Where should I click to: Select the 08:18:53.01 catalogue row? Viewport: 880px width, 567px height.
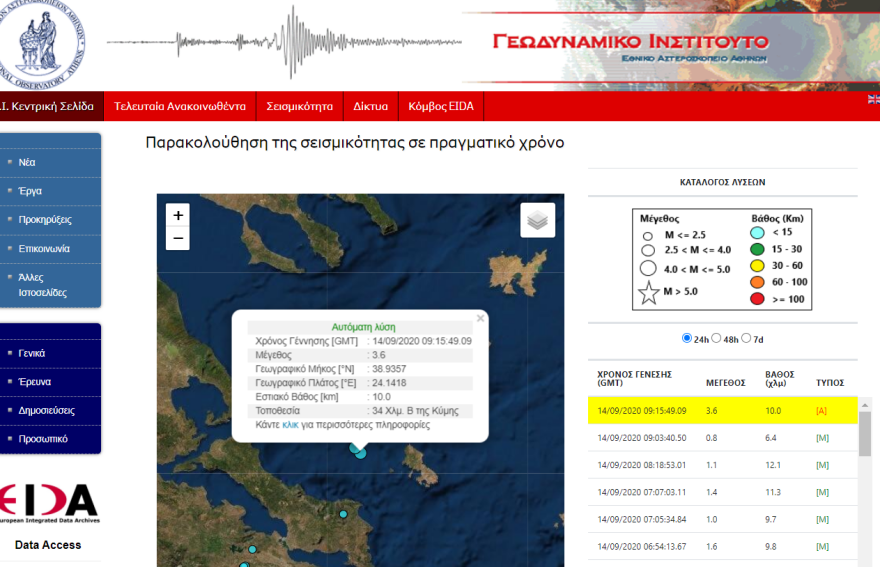722,465
